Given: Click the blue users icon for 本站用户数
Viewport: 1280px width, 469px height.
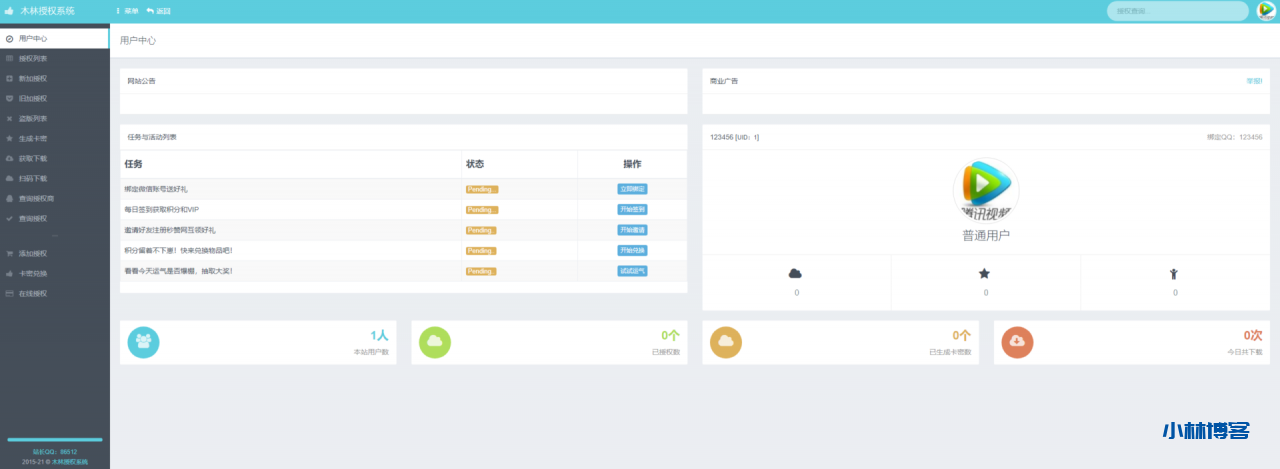Looking at the screenshot, I should tap(143, 342).
